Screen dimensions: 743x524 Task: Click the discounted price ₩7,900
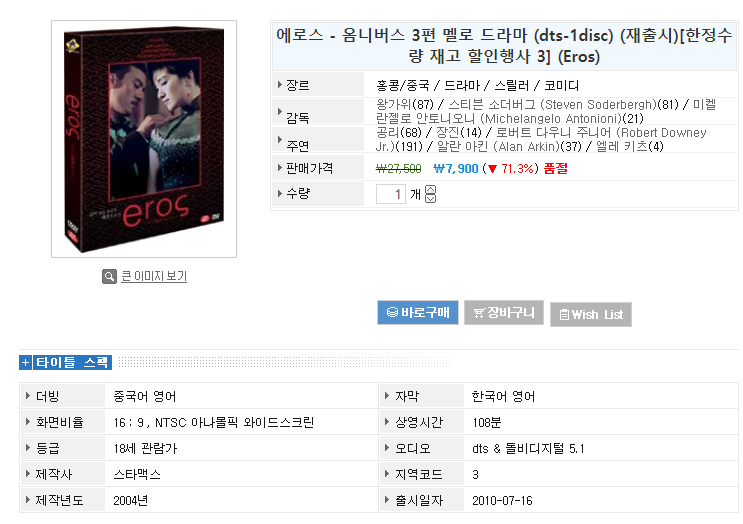[456, 169]
